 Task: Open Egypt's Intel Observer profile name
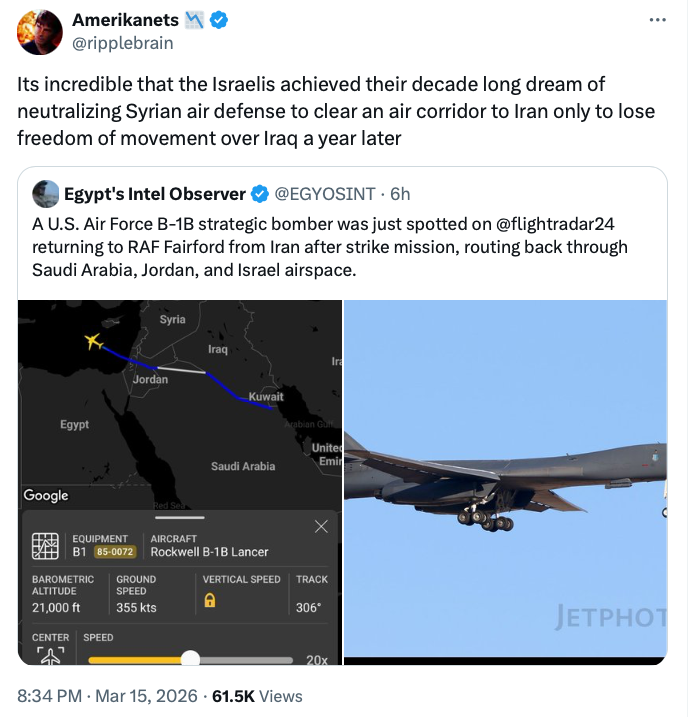click(x=154, y=193)
